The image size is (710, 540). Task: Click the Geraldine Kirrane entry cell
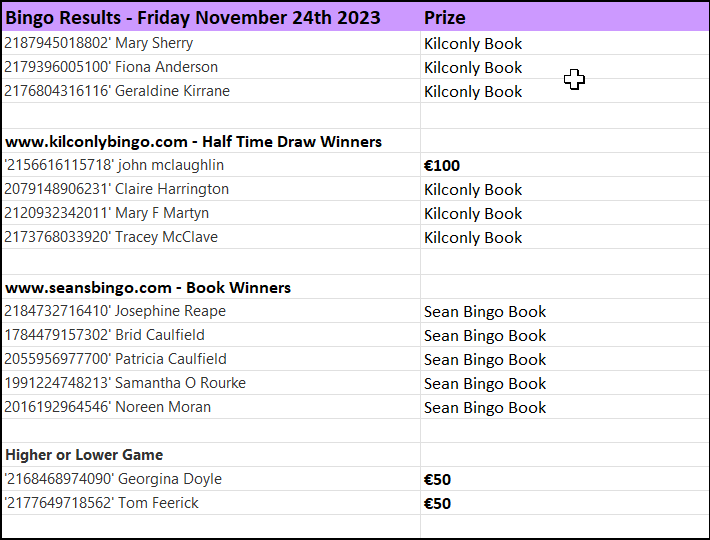coord(211,91)
